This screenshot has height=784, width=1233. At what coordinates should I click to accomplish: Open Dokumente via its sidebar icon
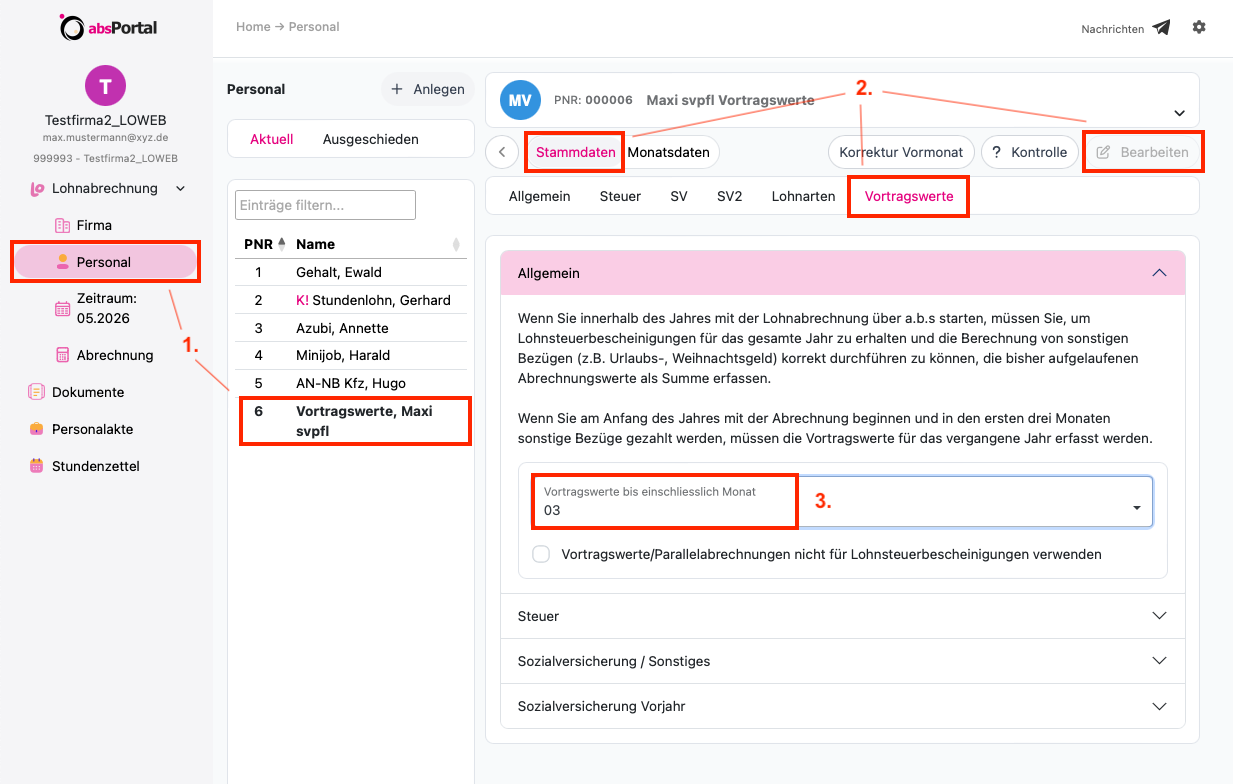coord(37,392)
